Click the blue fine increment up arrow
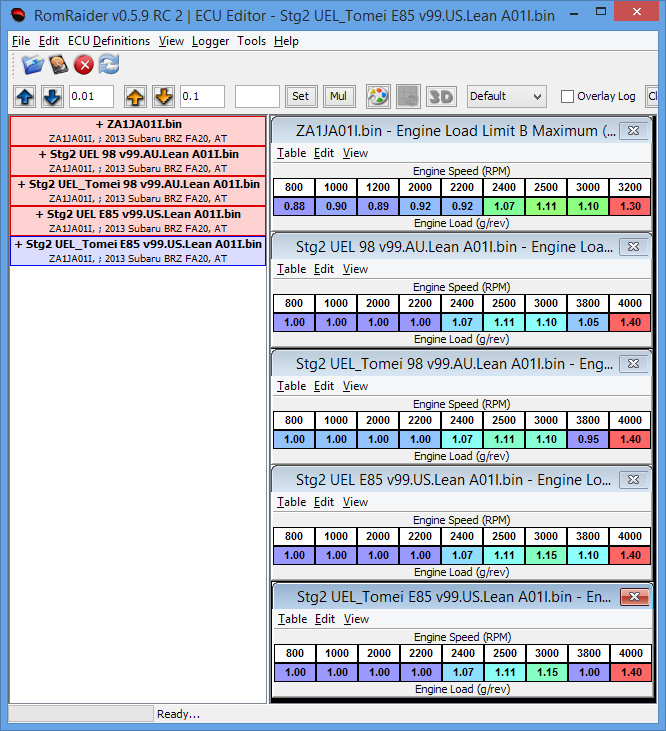Image resolution: width=666 pixels, height=731 pixels. (25, 97)
